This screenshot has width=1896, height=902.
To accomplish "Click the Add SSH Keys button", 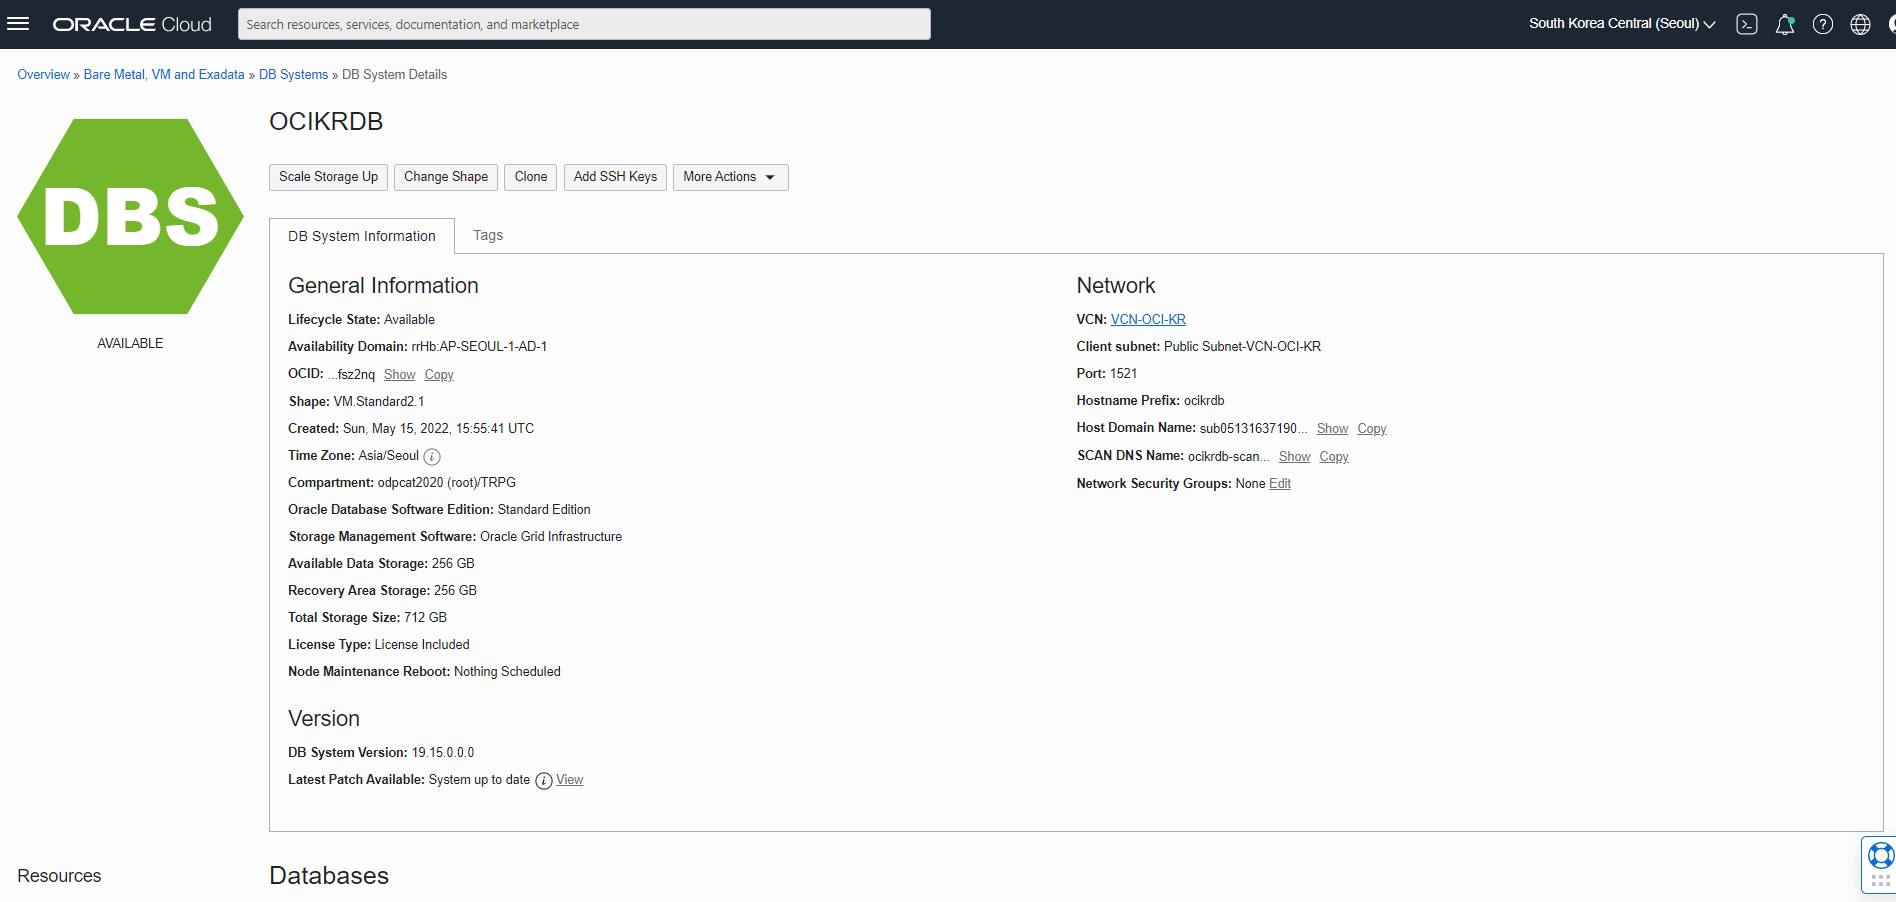I will [x=615, y=177].
